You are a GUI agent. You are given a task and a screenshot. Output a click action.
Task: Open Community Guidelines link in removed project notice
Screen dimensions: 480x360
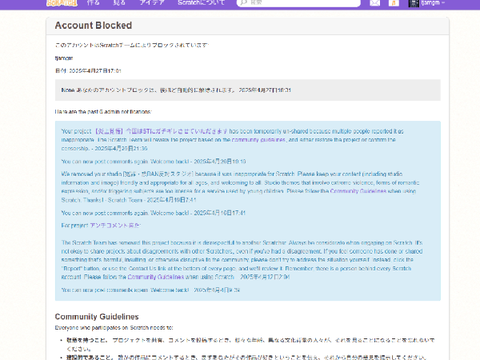pyautogui.click(x=156, y=277)
